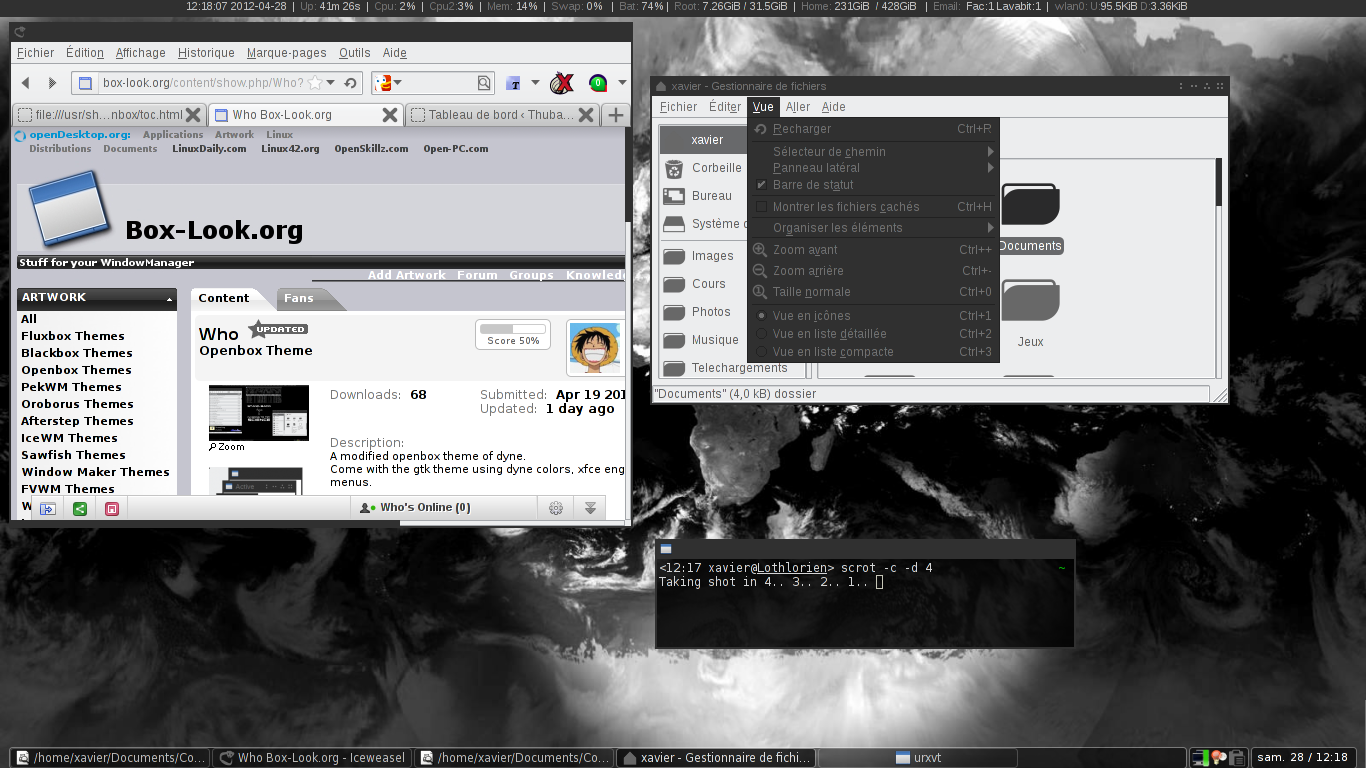Select Vue en liste détaillée radio option
The height and width of the screenshot is (768, 1366).
(x=761, y=334)
